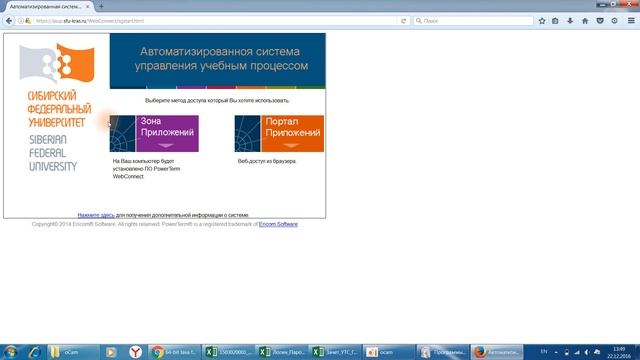Select the Автоматизированная система browser tab

click(x=49, y=7)
